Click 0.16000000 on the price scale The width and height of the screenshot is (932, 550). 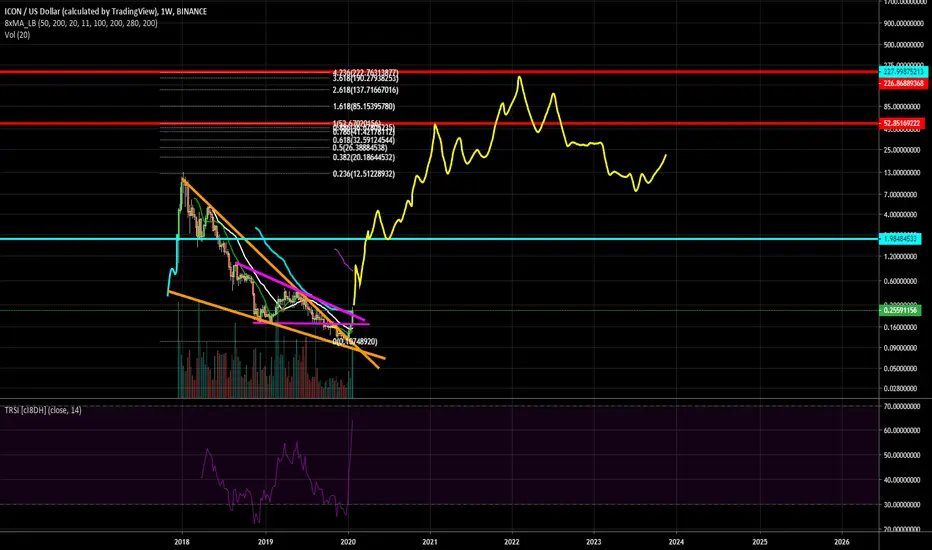(x=902, y=328)
